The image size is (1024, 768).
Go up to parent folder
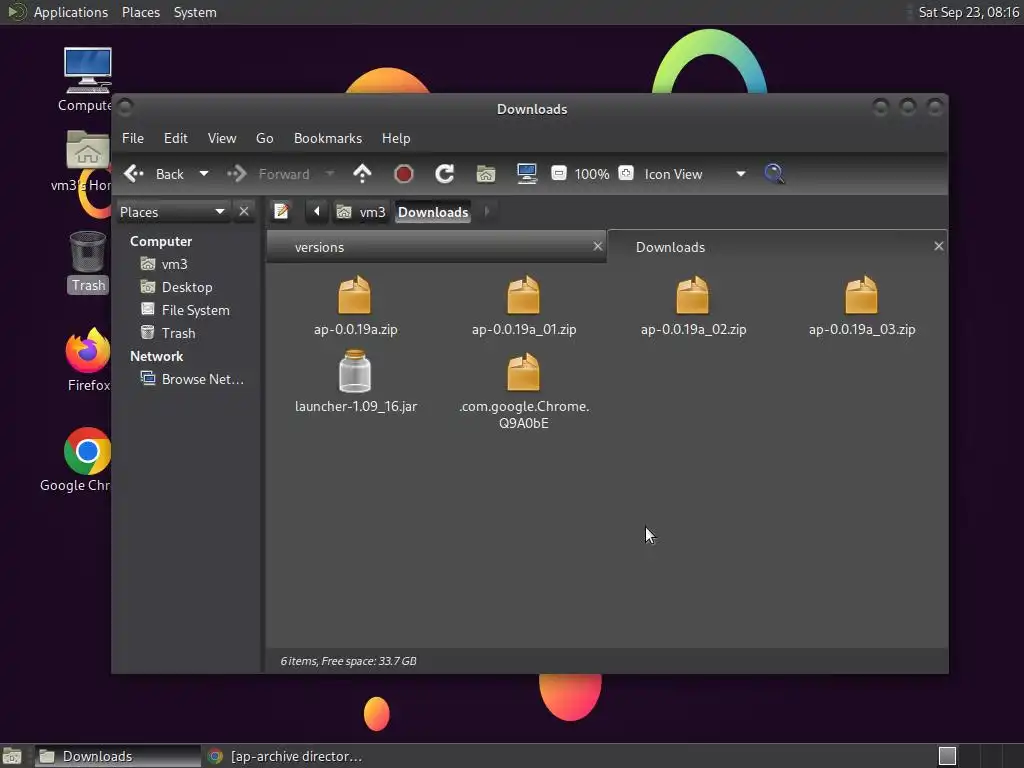[x=362, y=174]
